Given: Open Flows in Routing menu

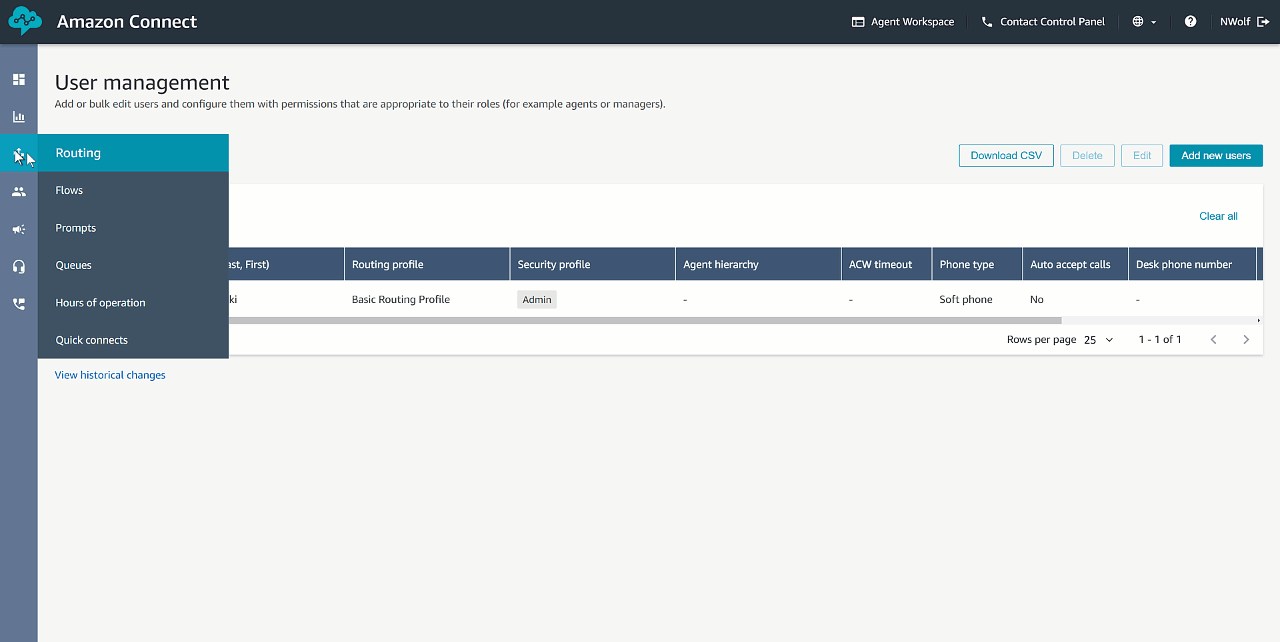Looking at the screenshot, I should click(x=133, y=190).
